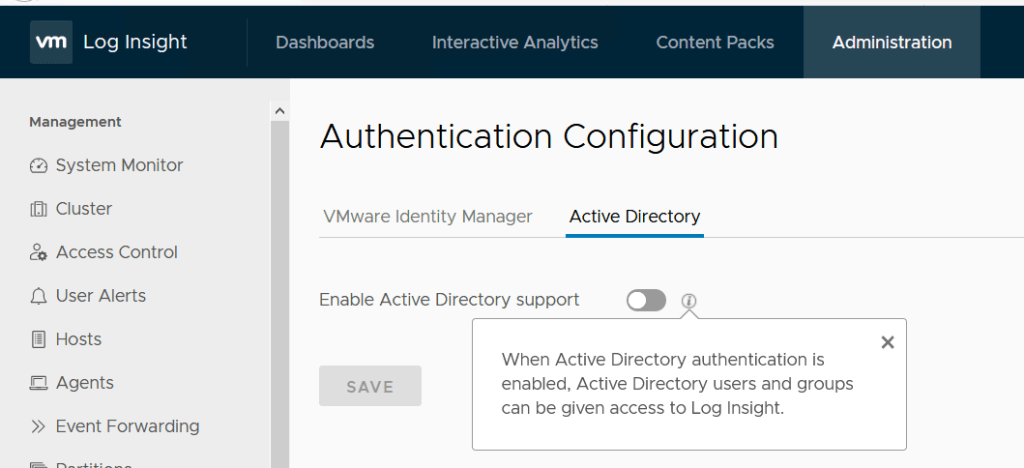Enable the Active Directory support toggle
This screenshot has height=468, width=1024.
point(646,300)
